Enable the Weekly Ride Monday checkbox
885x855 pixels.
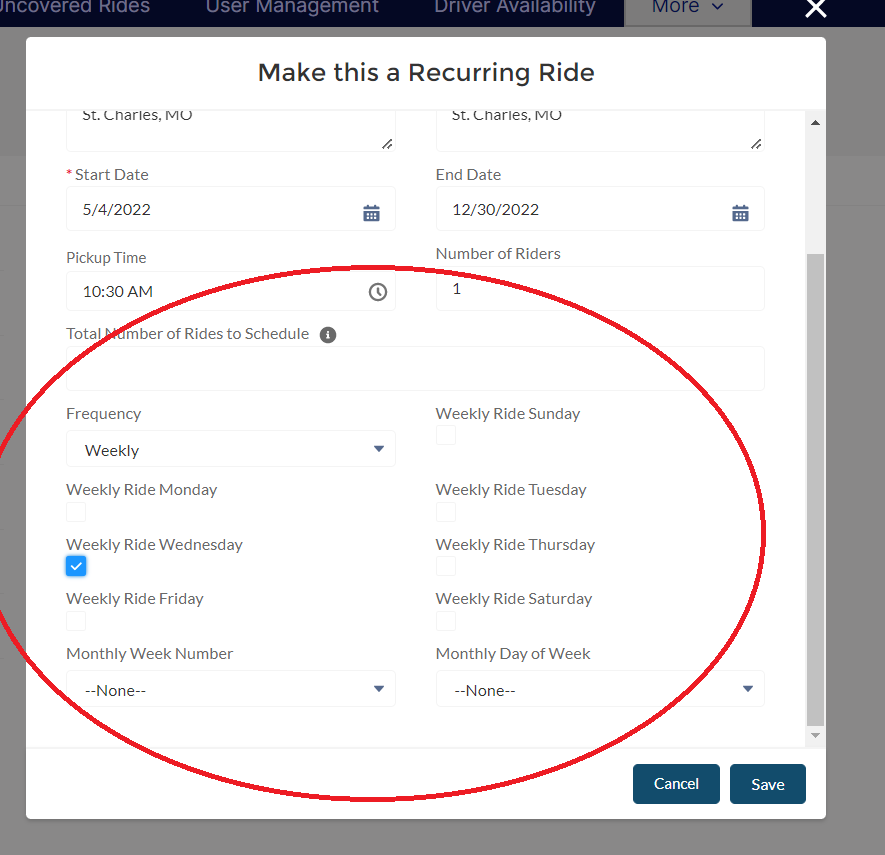pyautogui.click(x=76, y=512)
